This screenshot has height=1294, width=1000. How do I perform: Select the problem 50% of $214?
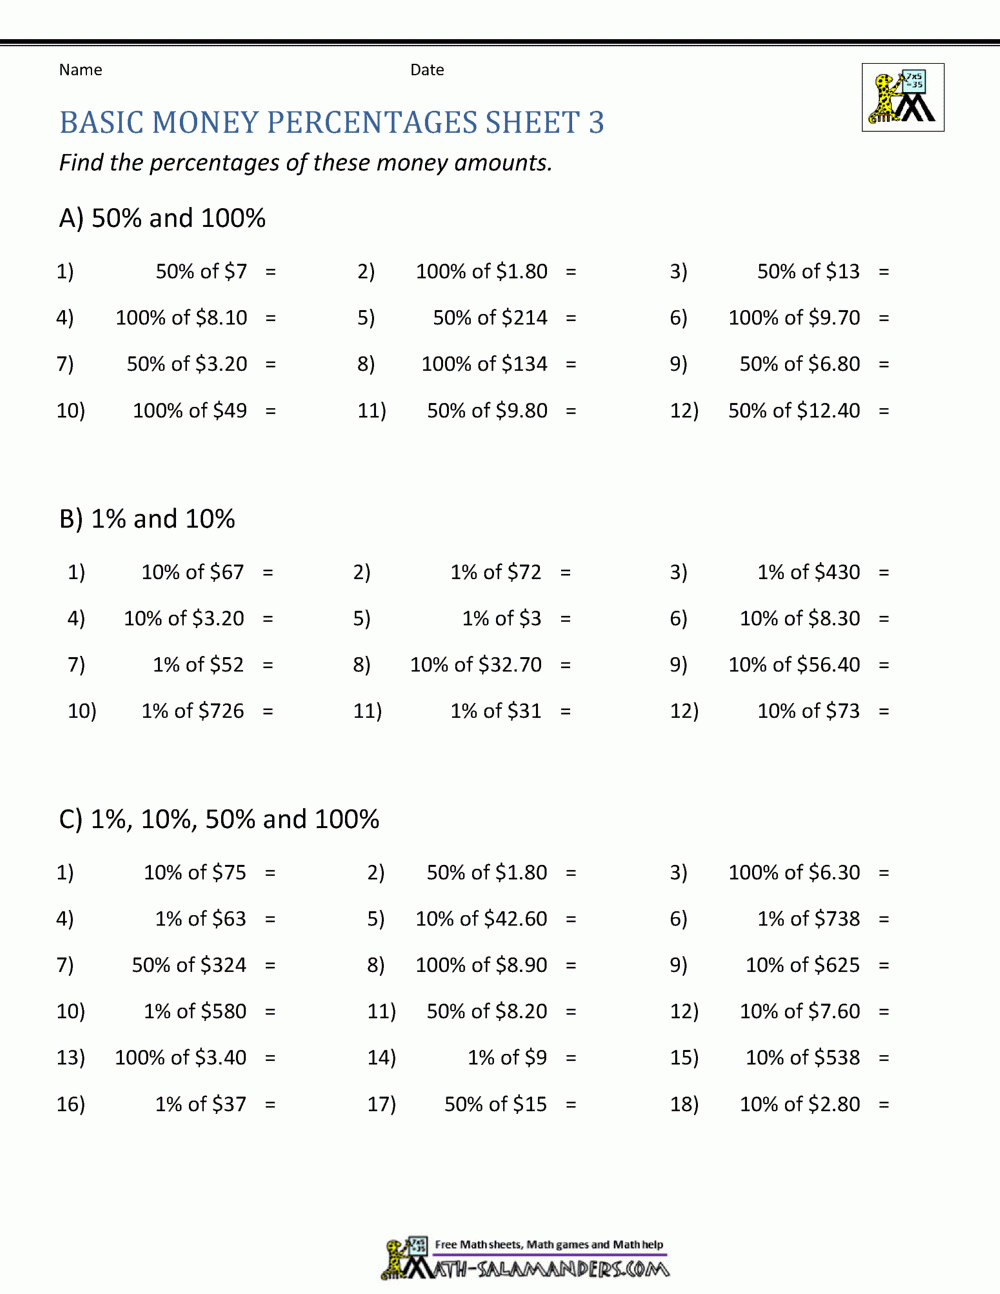[490, 318]
